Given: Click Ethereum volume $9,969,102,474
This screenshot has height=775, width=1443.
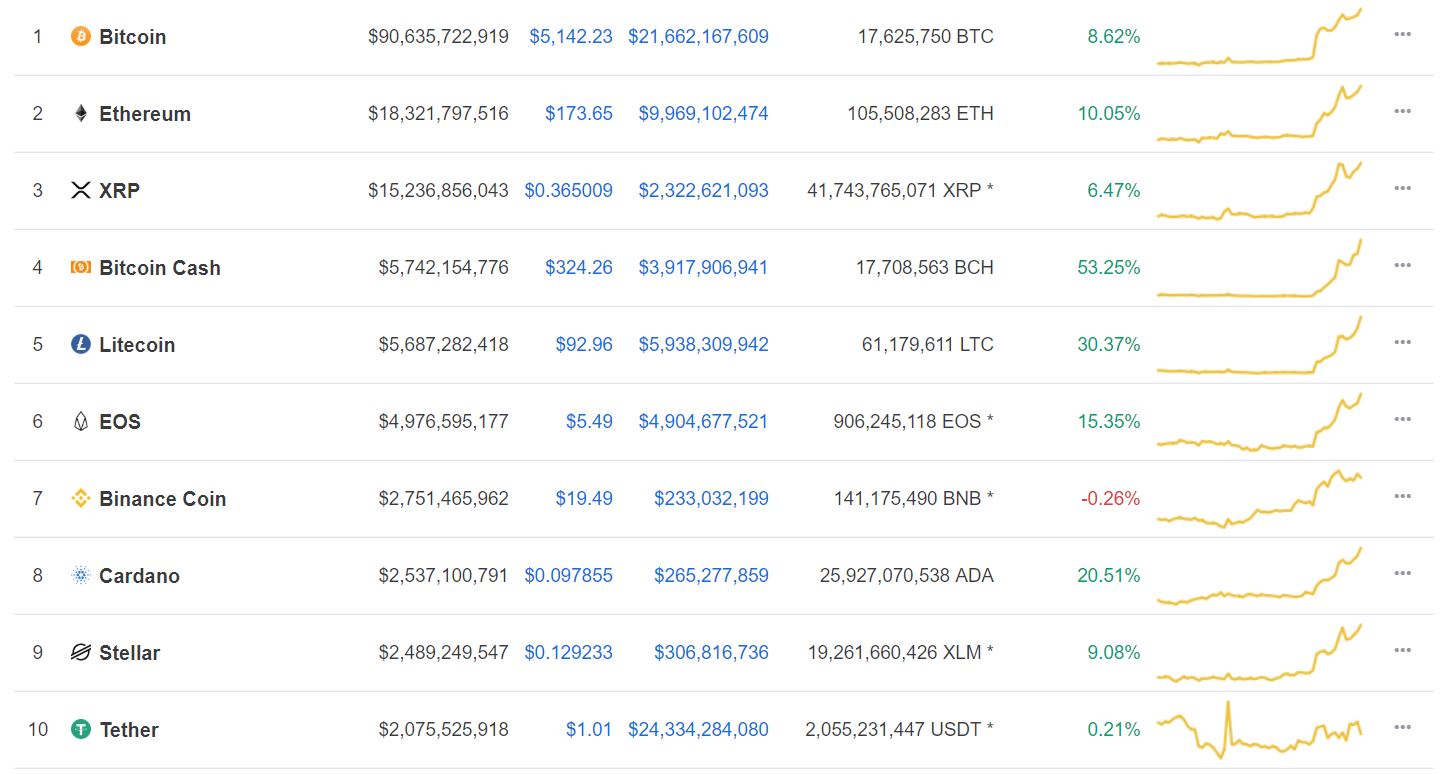Looking at the screenshot, I should tap(704, 114).
